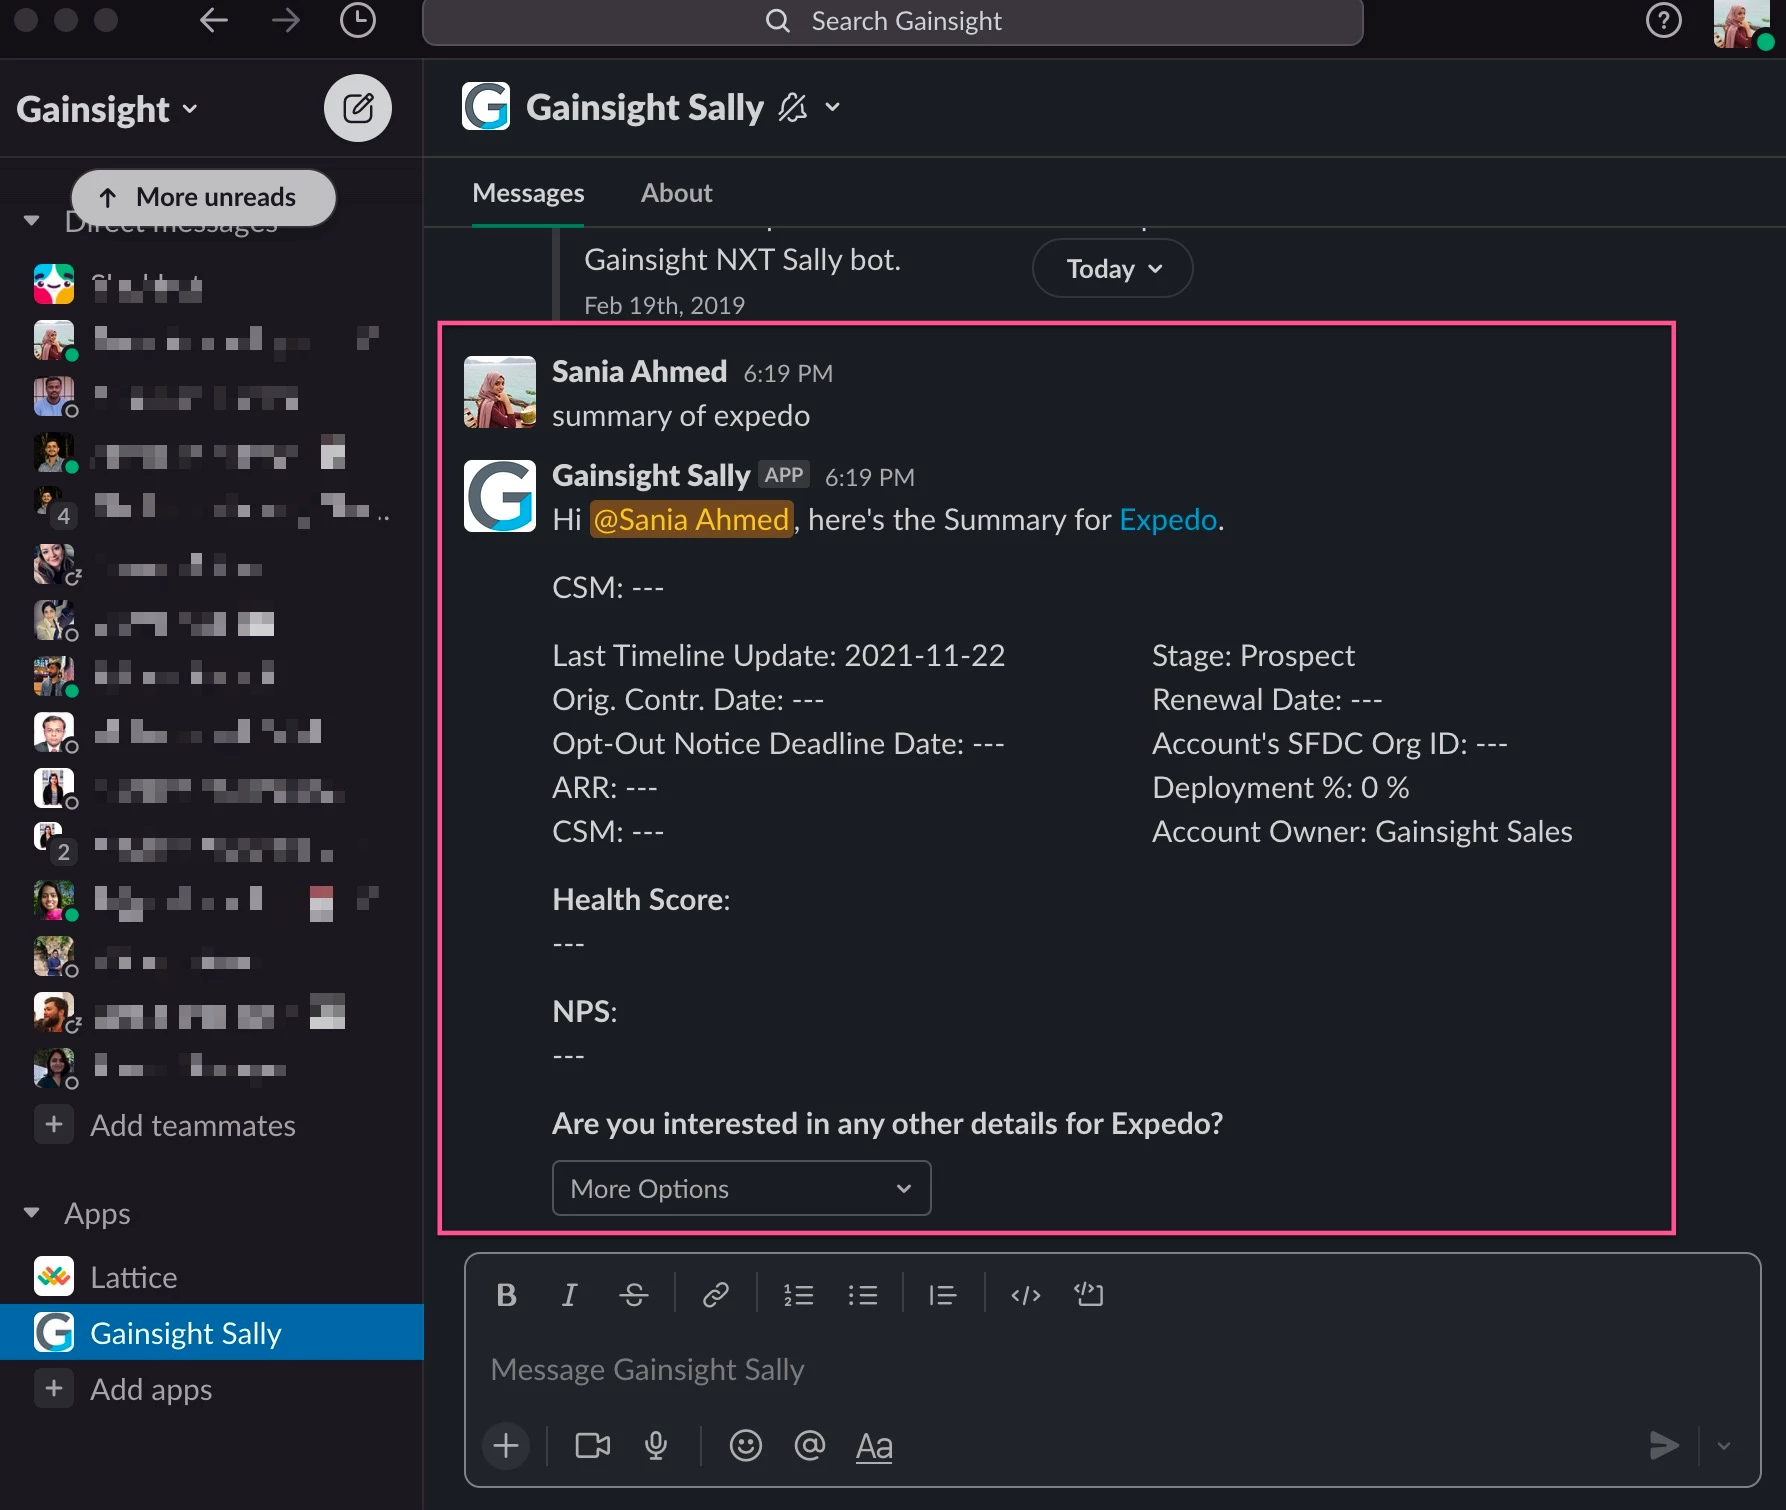Viewport: 1786px width, 1510px height.
Task: Toggle the Aa formatting toolbar
Action: (874, 1445)
